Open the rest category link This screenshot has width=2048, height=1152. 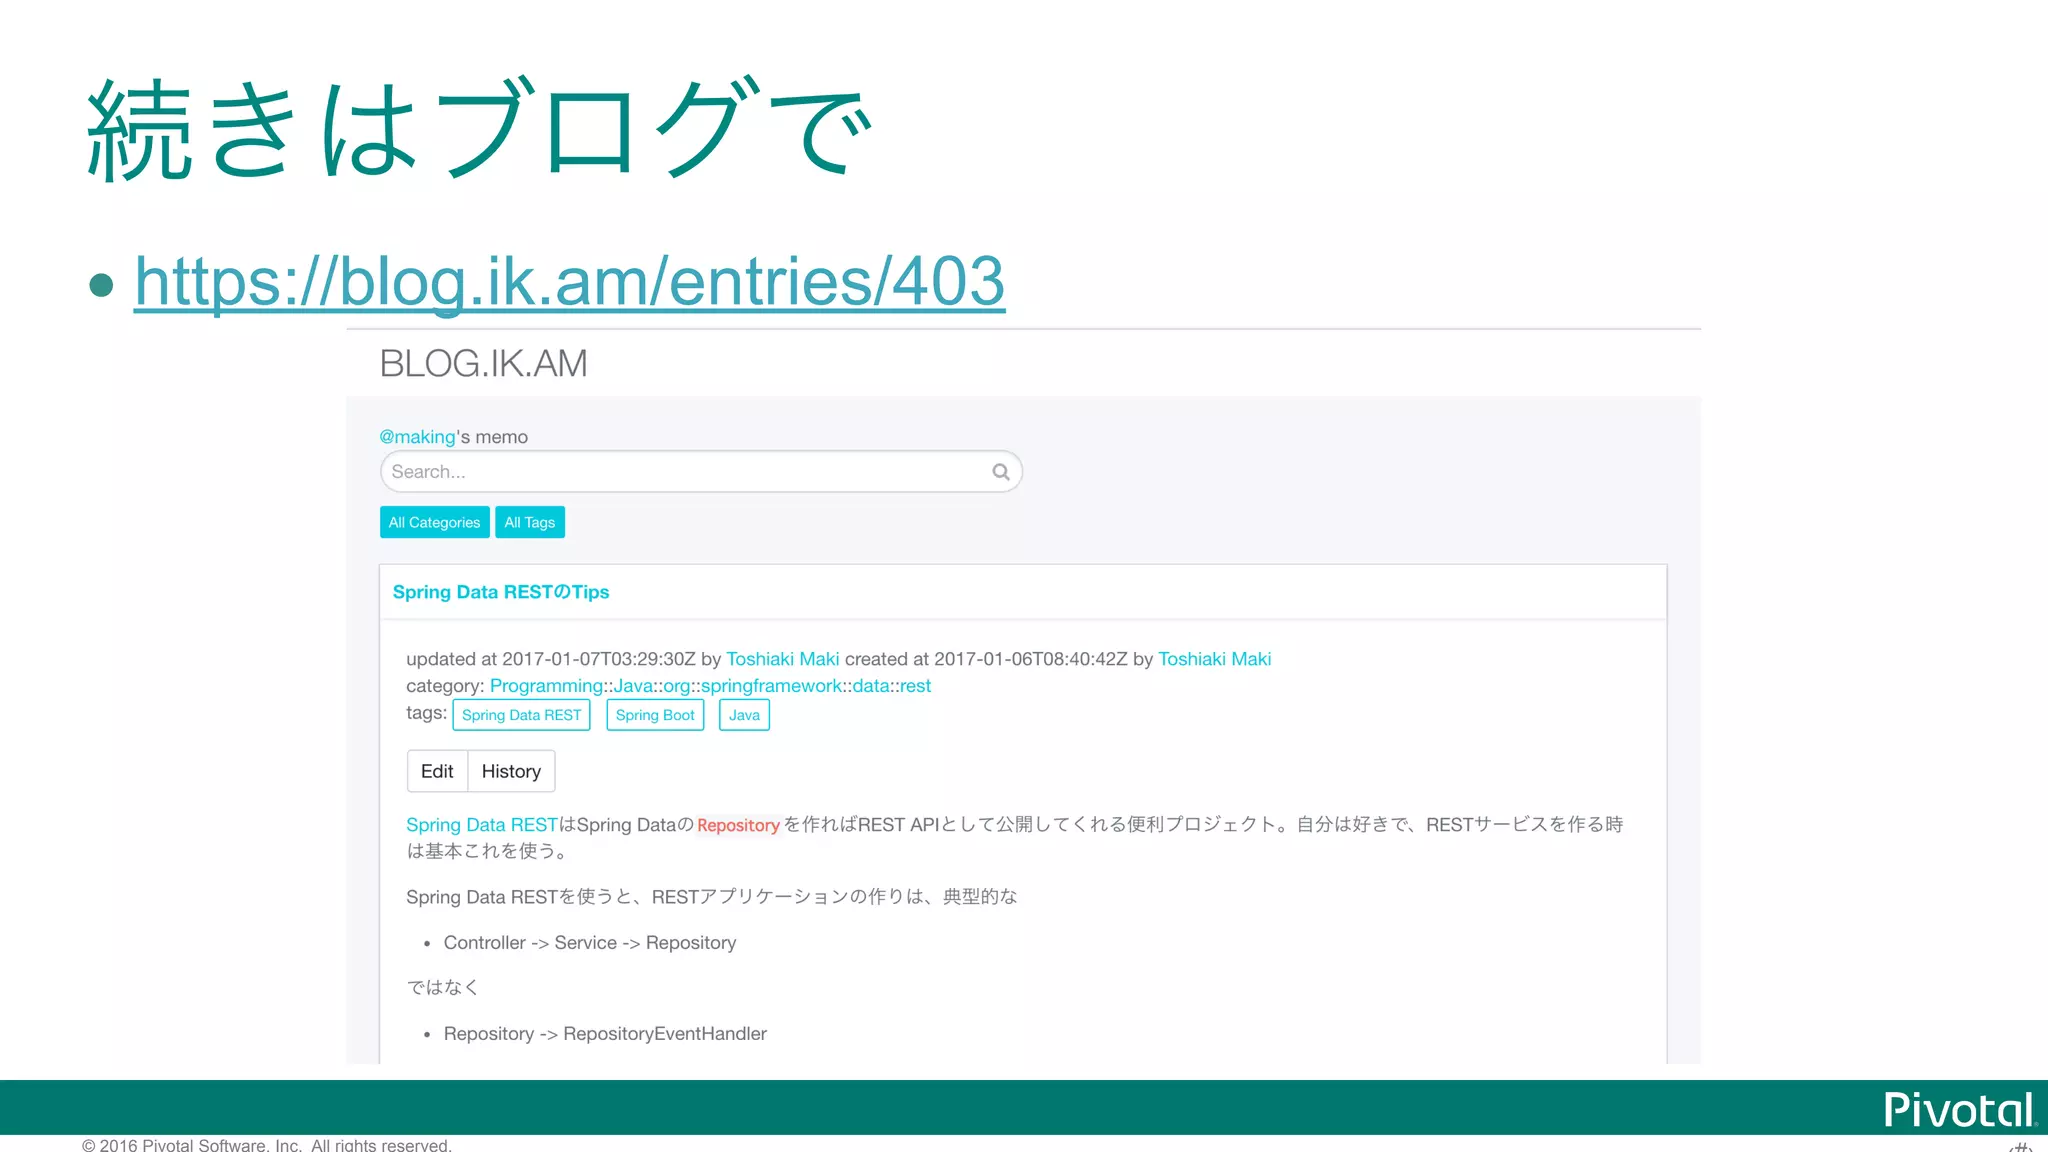pyautogui.click(x=915, y=686)
